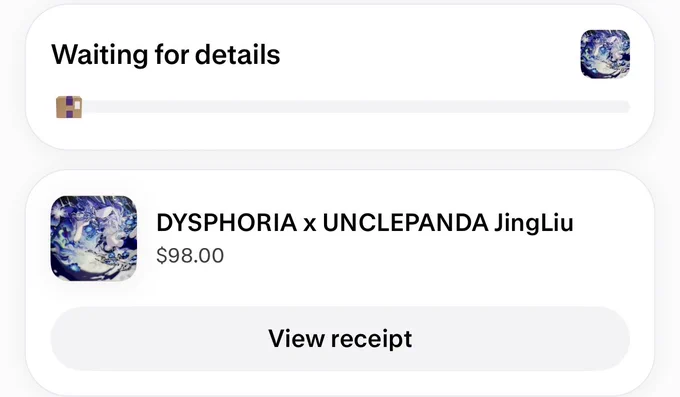
Task: Click the $98.00 price text
Action: pos(190,256)
